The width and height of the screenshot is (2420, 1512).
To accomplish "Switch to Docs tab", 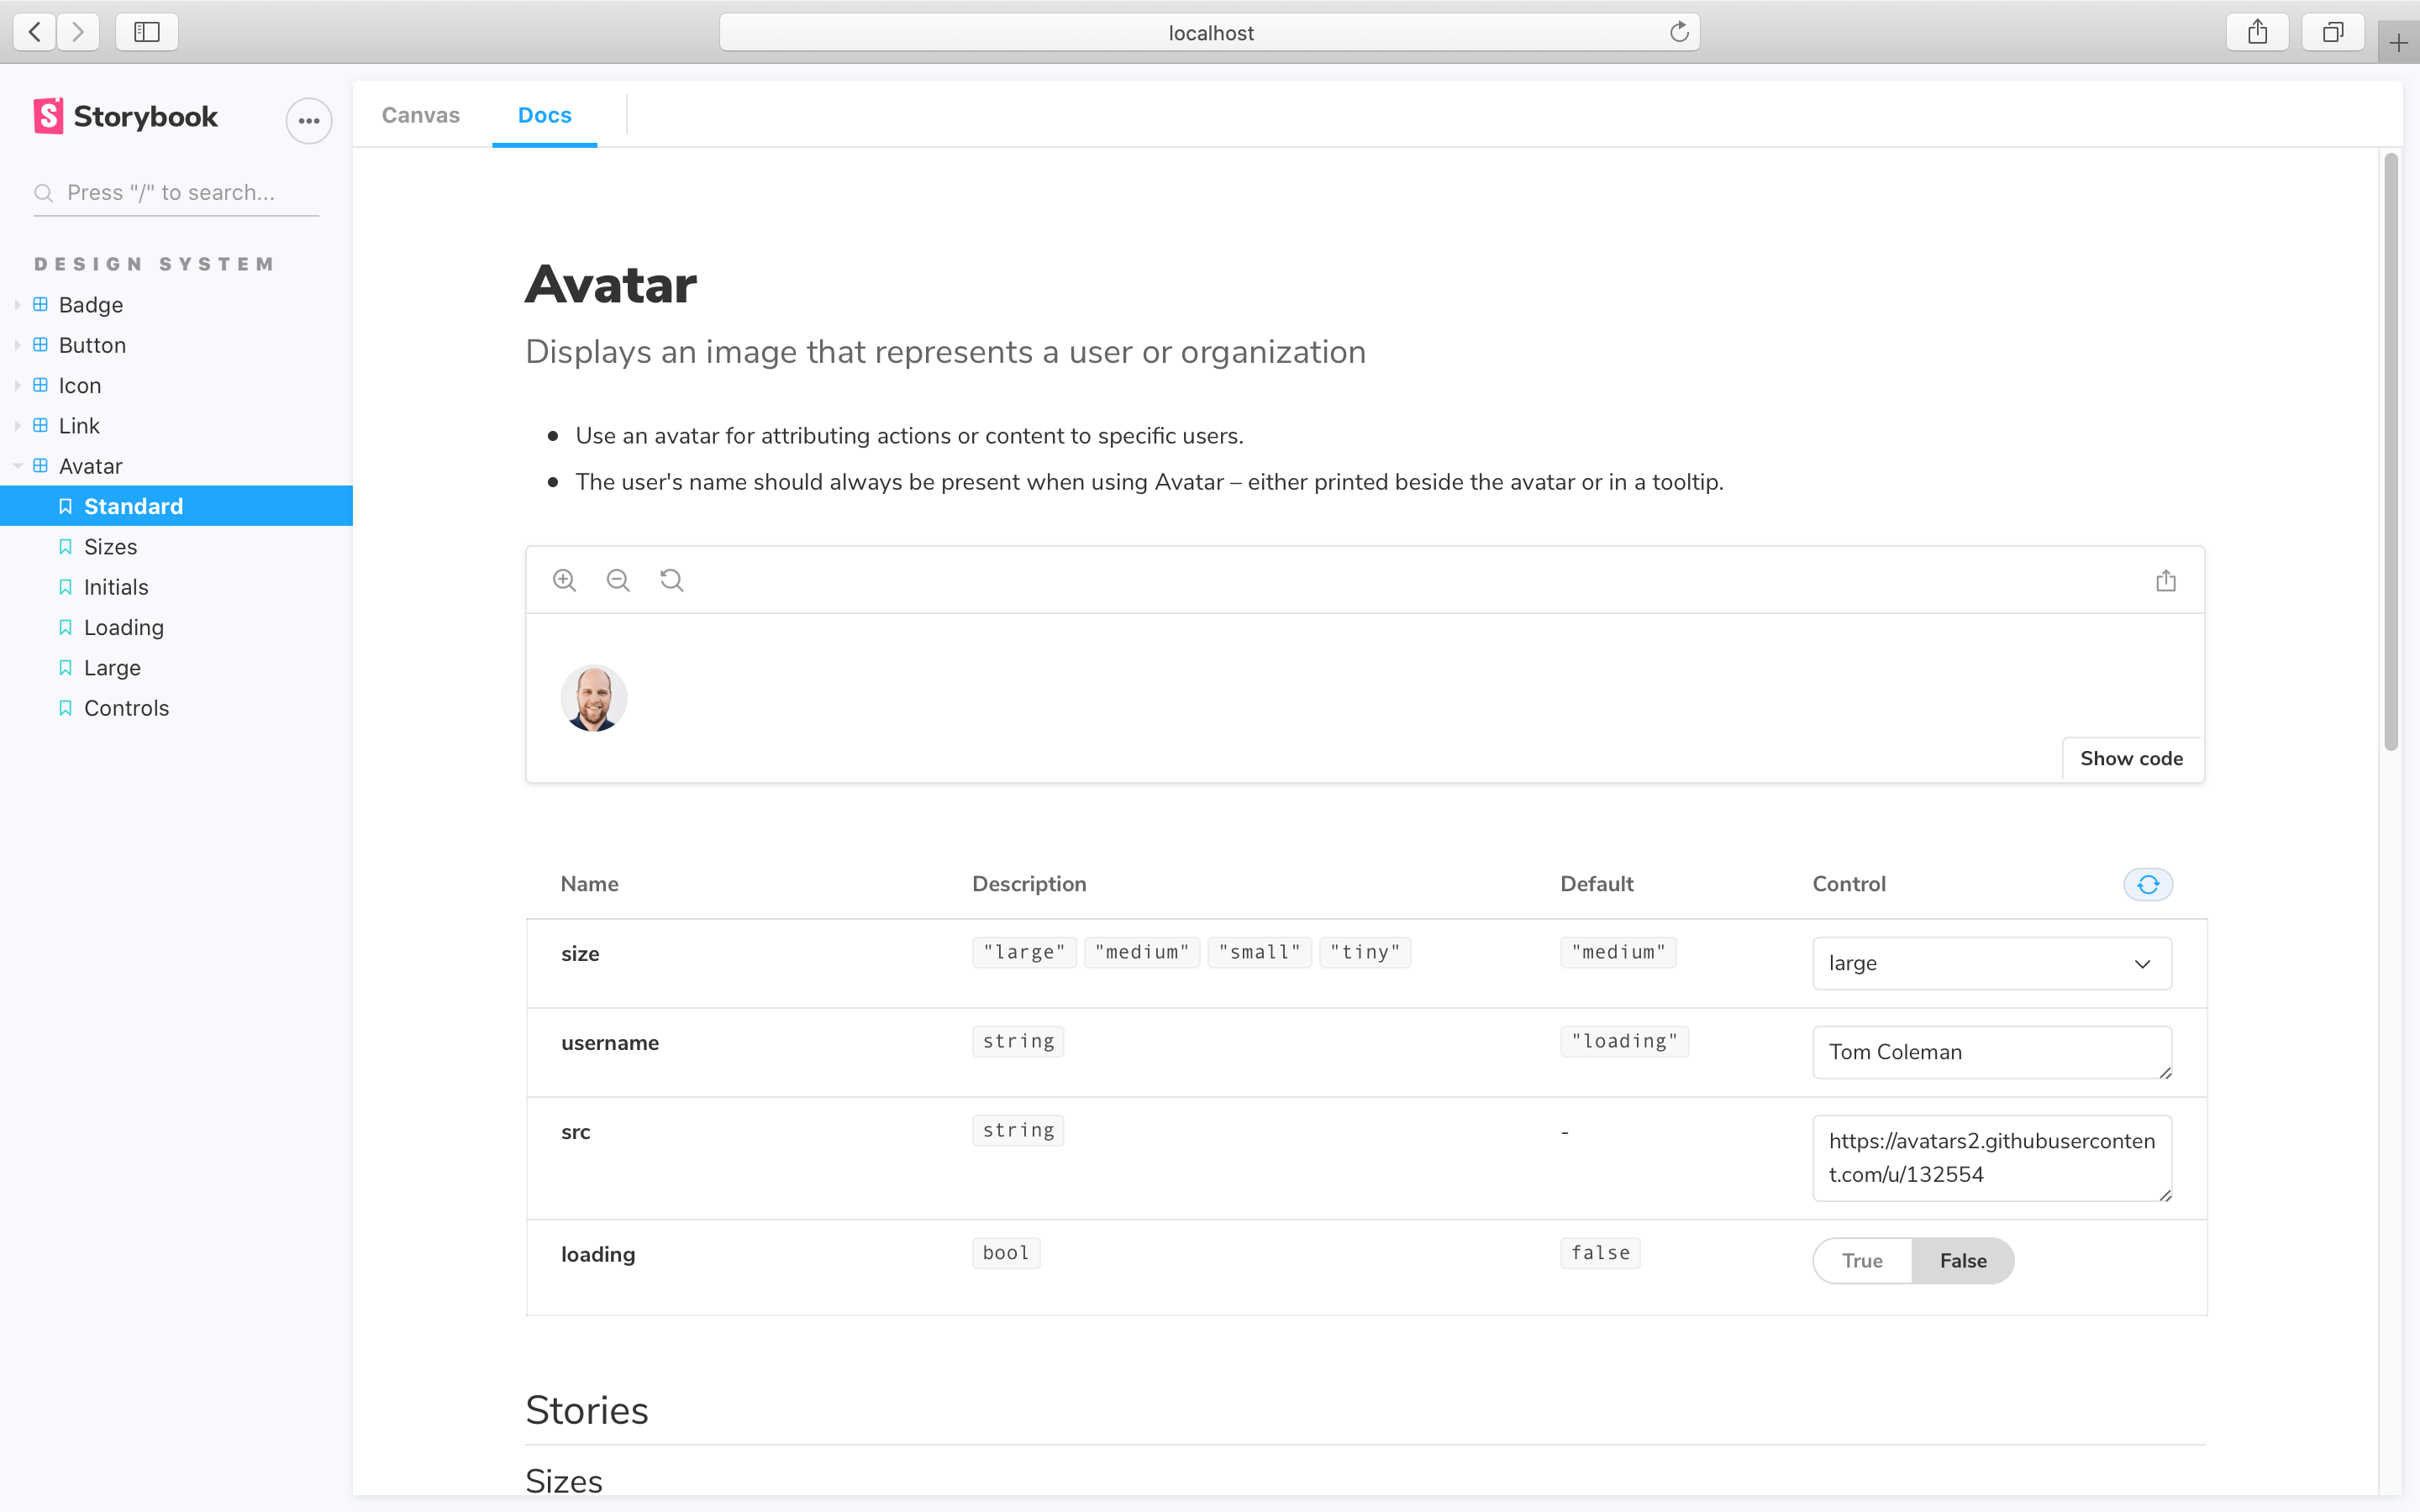I will coord(545,113).
